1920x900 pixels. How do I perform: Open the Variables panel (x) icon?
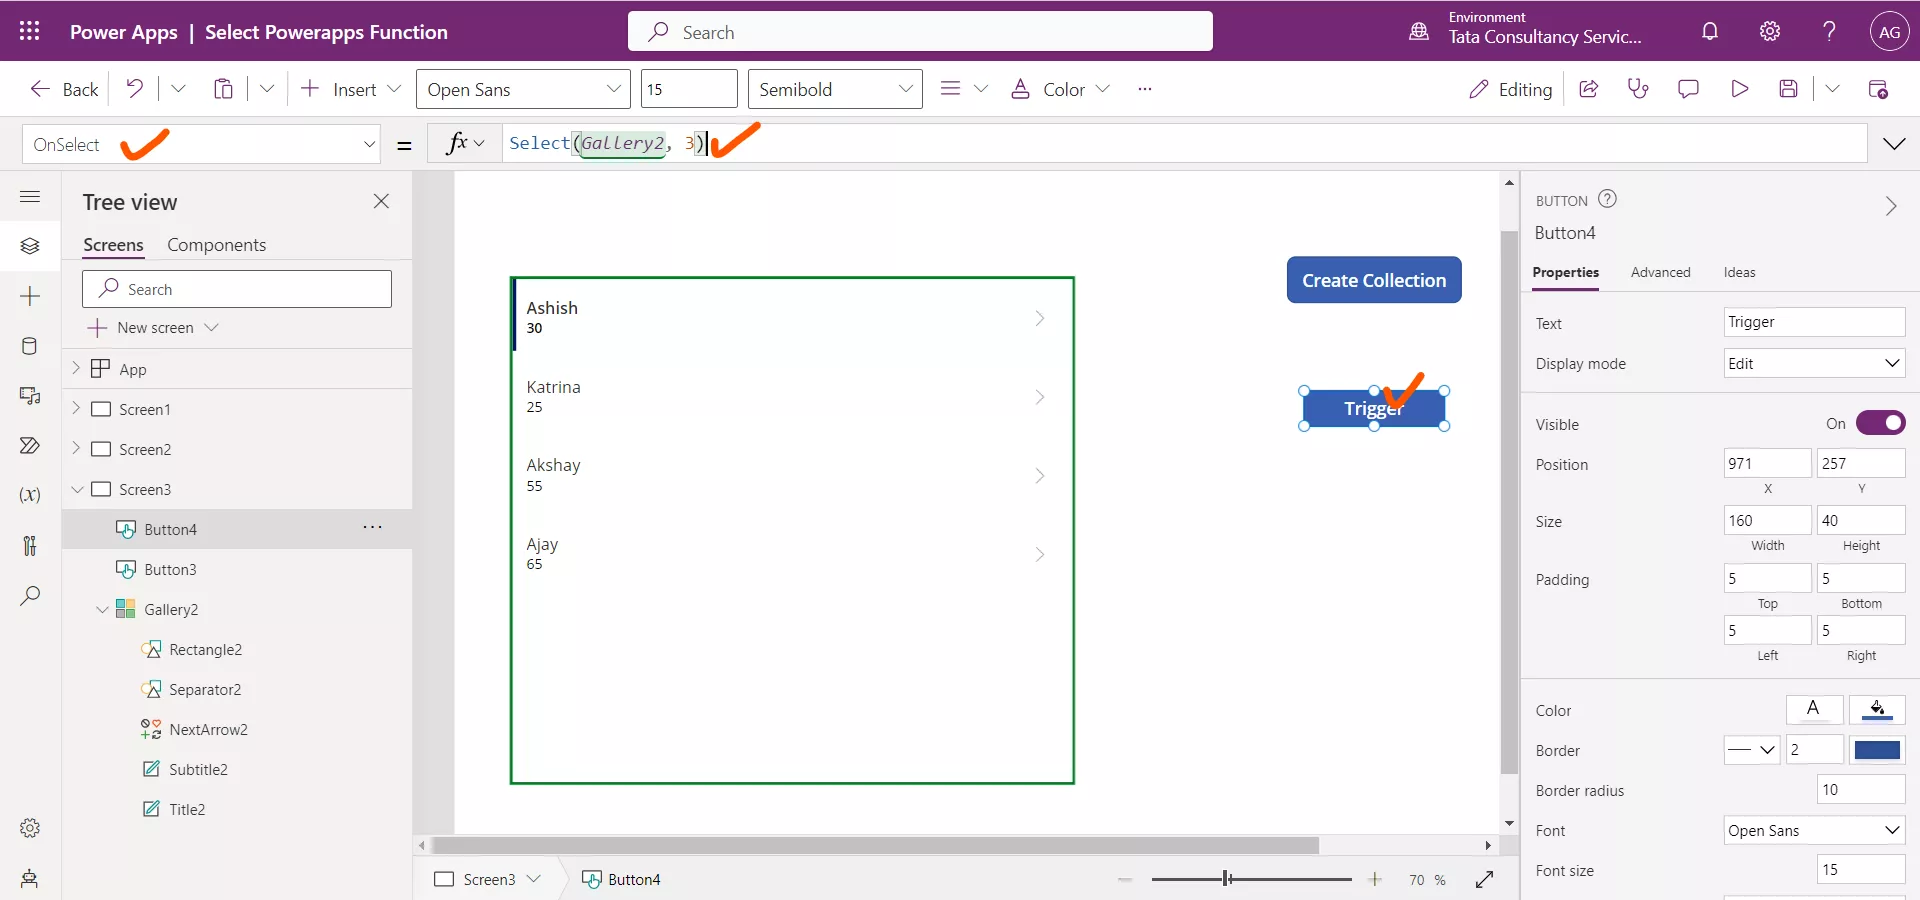click(30, 496)
